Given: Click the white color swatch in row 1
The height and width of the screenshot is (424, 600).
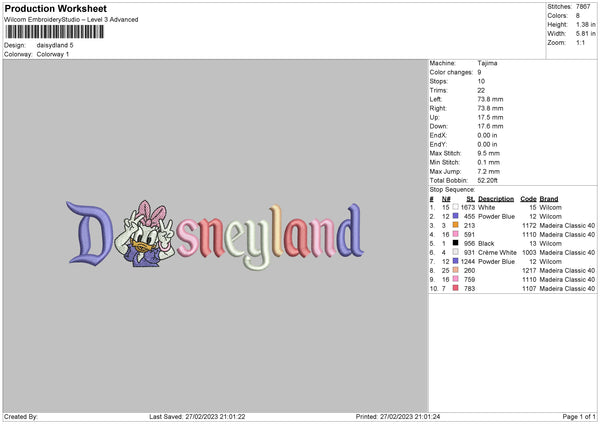Looking at the screenshot, I should [x=455, y=207].
